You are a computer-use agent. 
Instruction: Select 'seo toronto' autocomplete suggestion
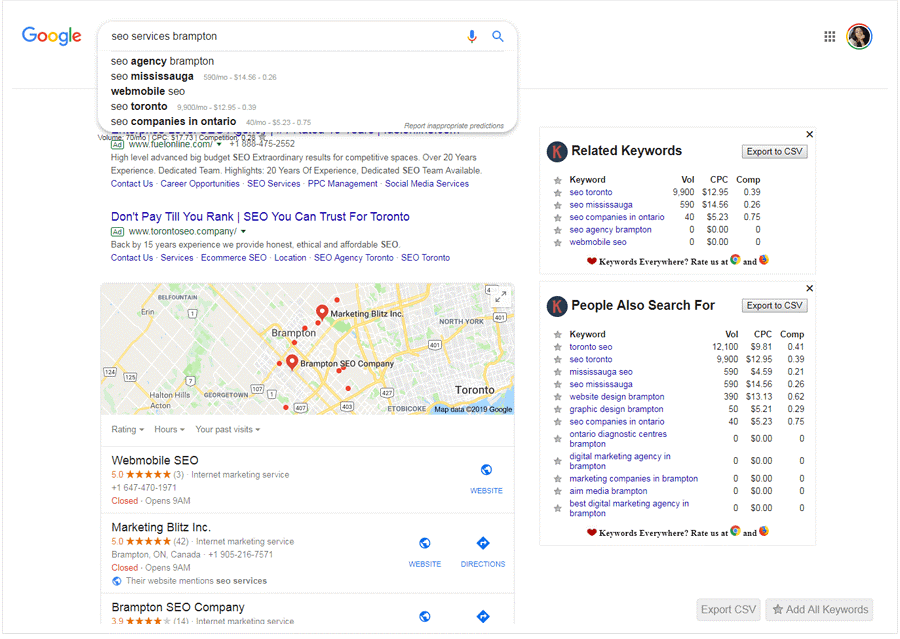tap(139, 106)
